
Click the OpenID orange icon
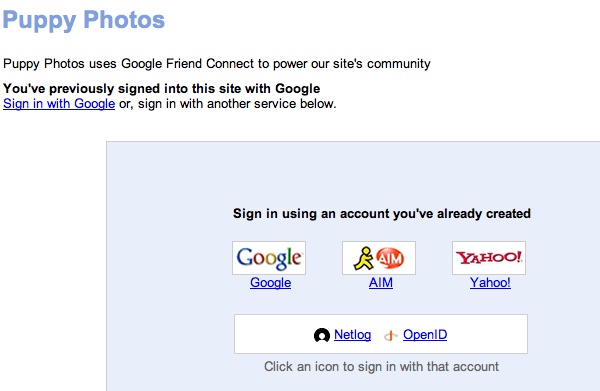(x=391, y=336)
